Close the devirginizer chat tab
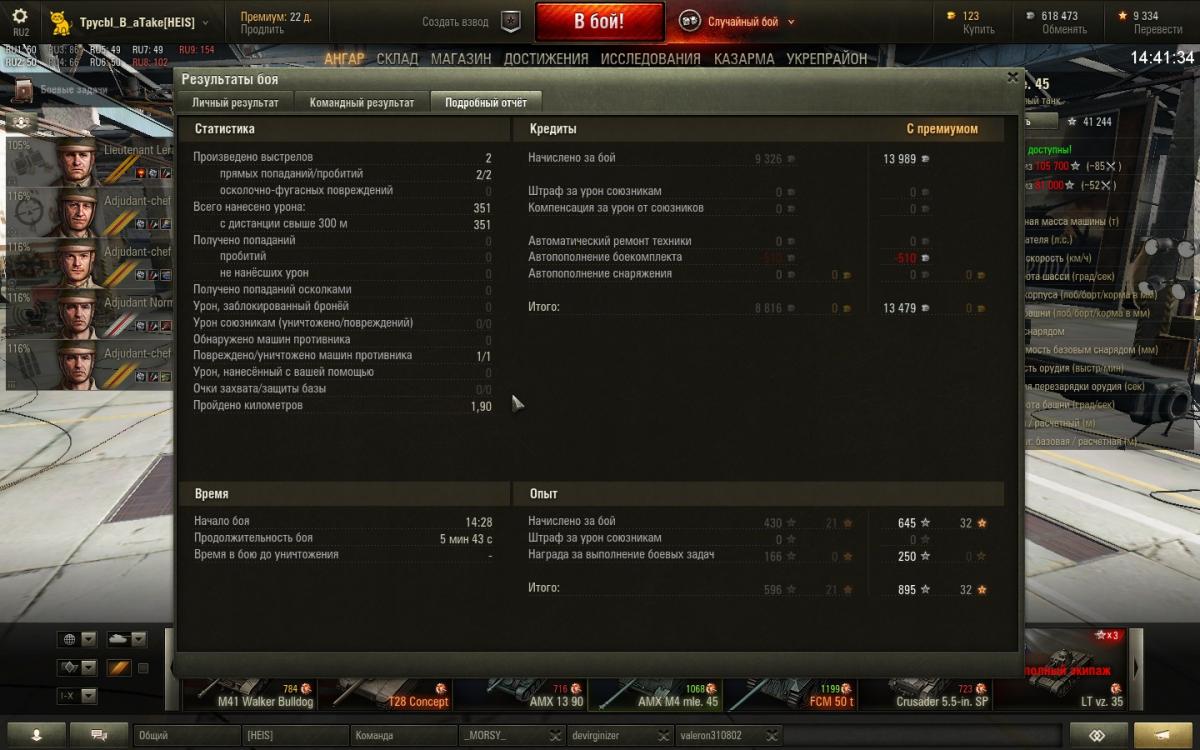1200x750 pixels. [x=664, y=736]
